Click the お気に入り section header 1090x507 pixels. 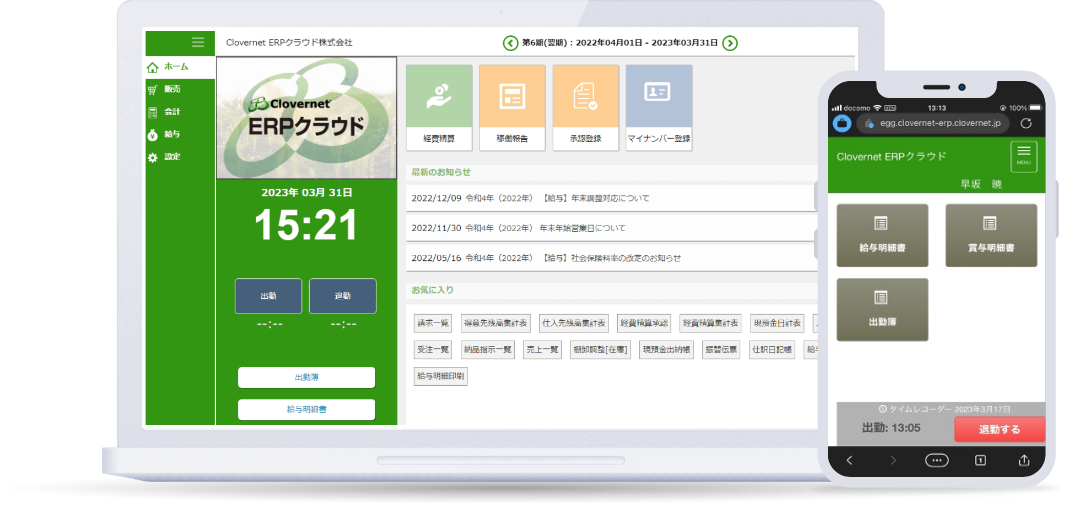click(x=432, y=289)
